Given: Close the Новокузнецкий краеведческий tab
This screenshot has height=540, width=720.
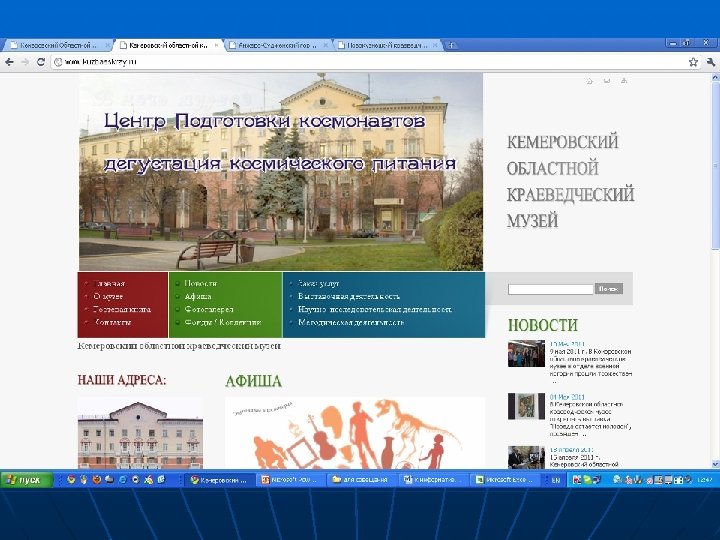Looking at the screenshot, I should [x=434, y=45].
